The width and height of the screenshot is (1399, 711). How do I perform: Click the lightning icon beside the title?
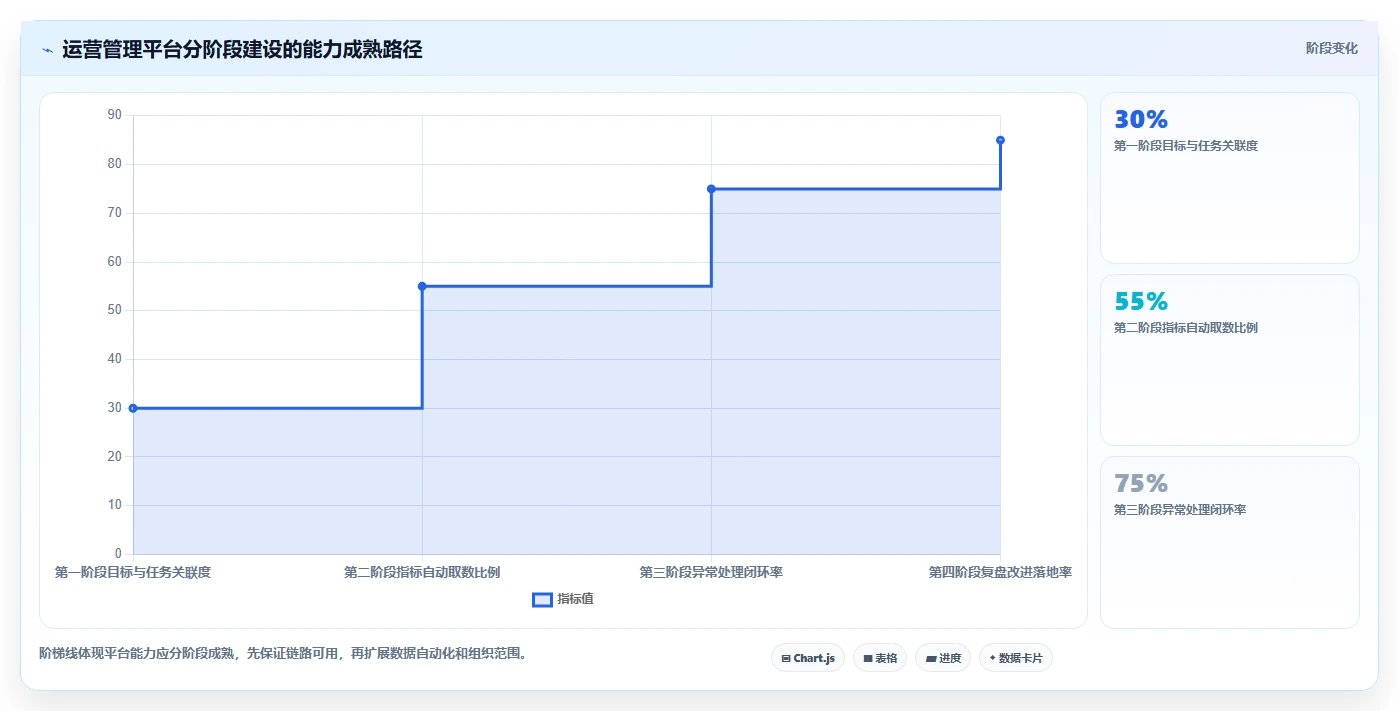pos(47,49)
